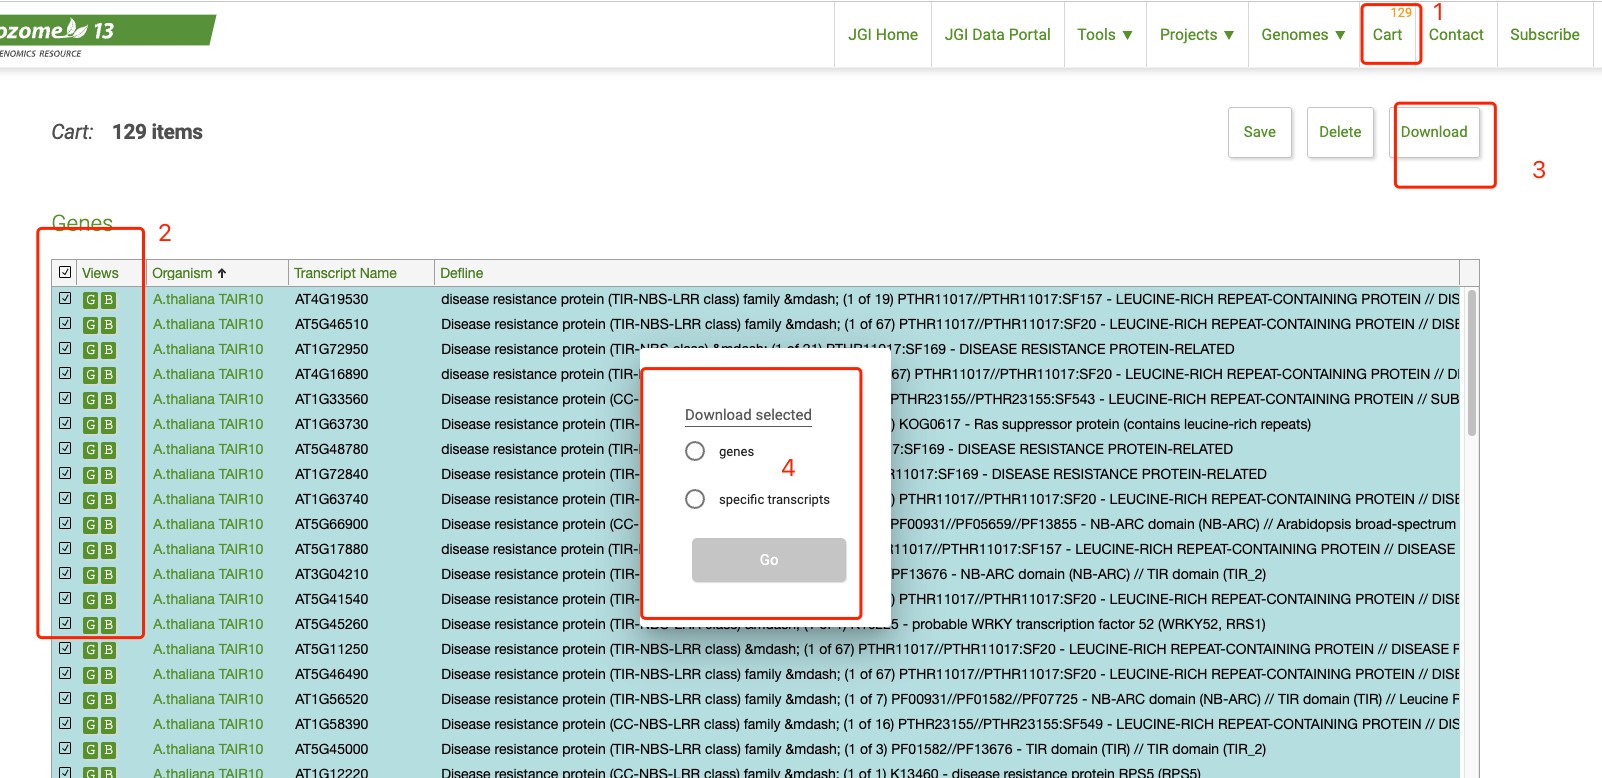Click the Define column header
The height and width of the screenshot is (778, 1602).
pos(461,273)
